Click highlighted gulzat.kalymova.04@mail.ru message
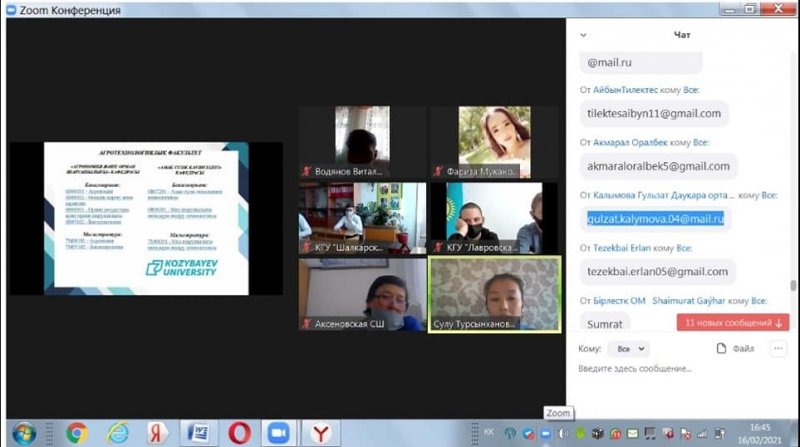 tap(655, 219)
